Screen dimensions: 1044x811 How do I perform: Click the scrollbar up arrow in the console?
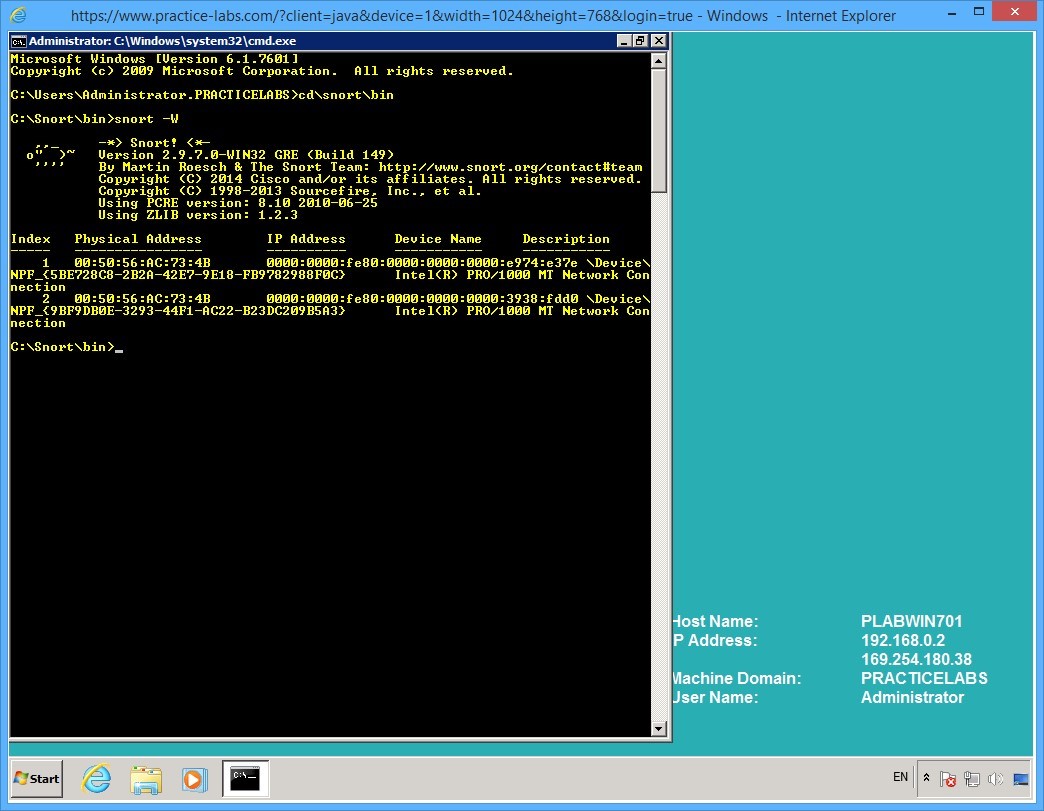point(659,60)
